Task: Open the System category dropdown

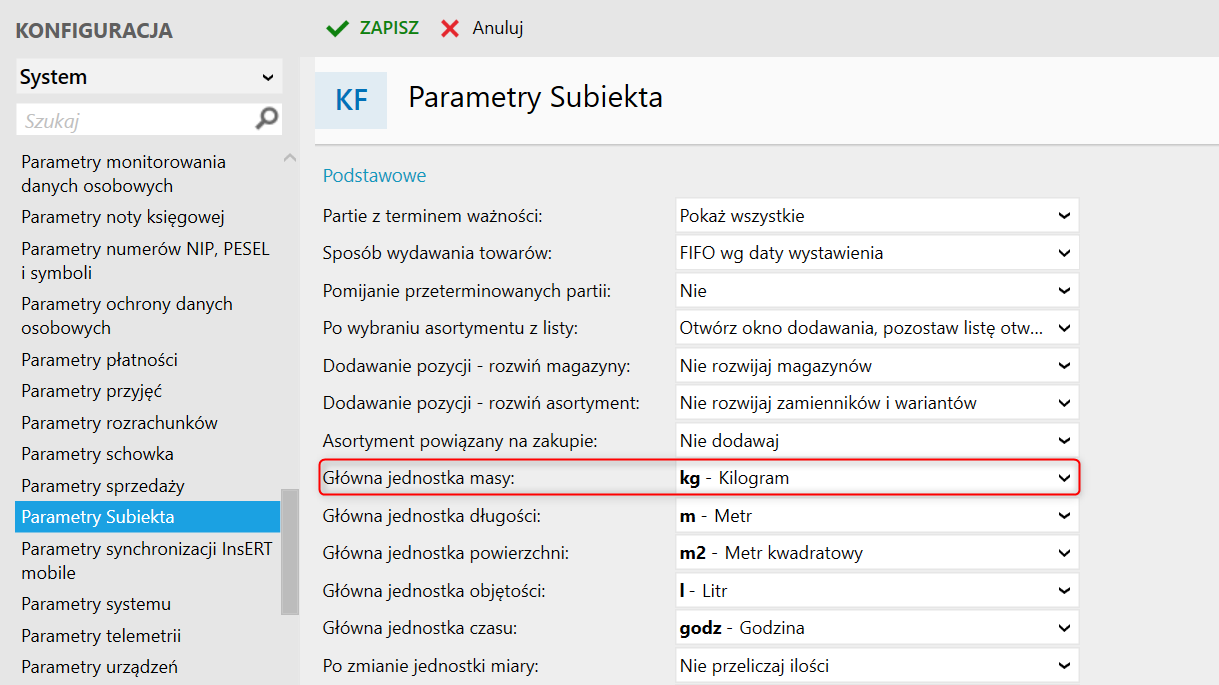Action: pyautogui.click(x=149, y=77)
